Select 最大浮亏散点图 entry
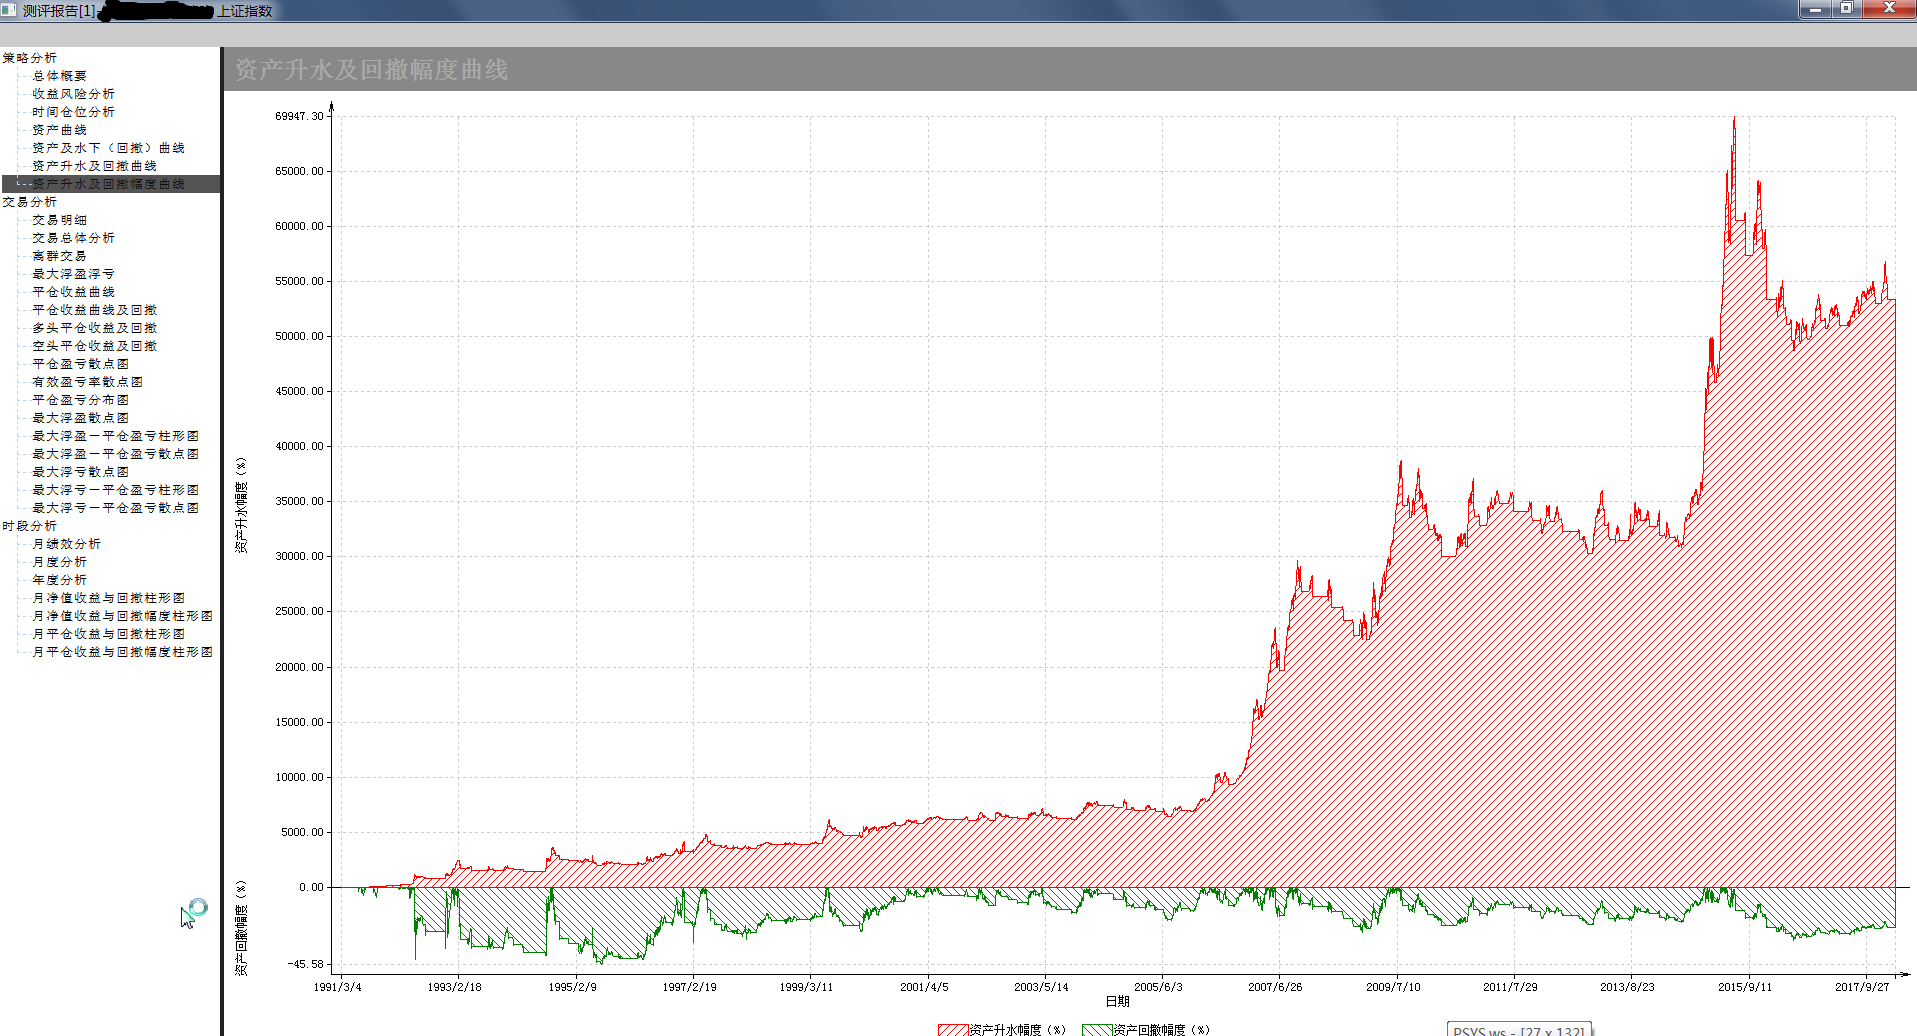1917x1036 pixels. (x=80, y=472)
